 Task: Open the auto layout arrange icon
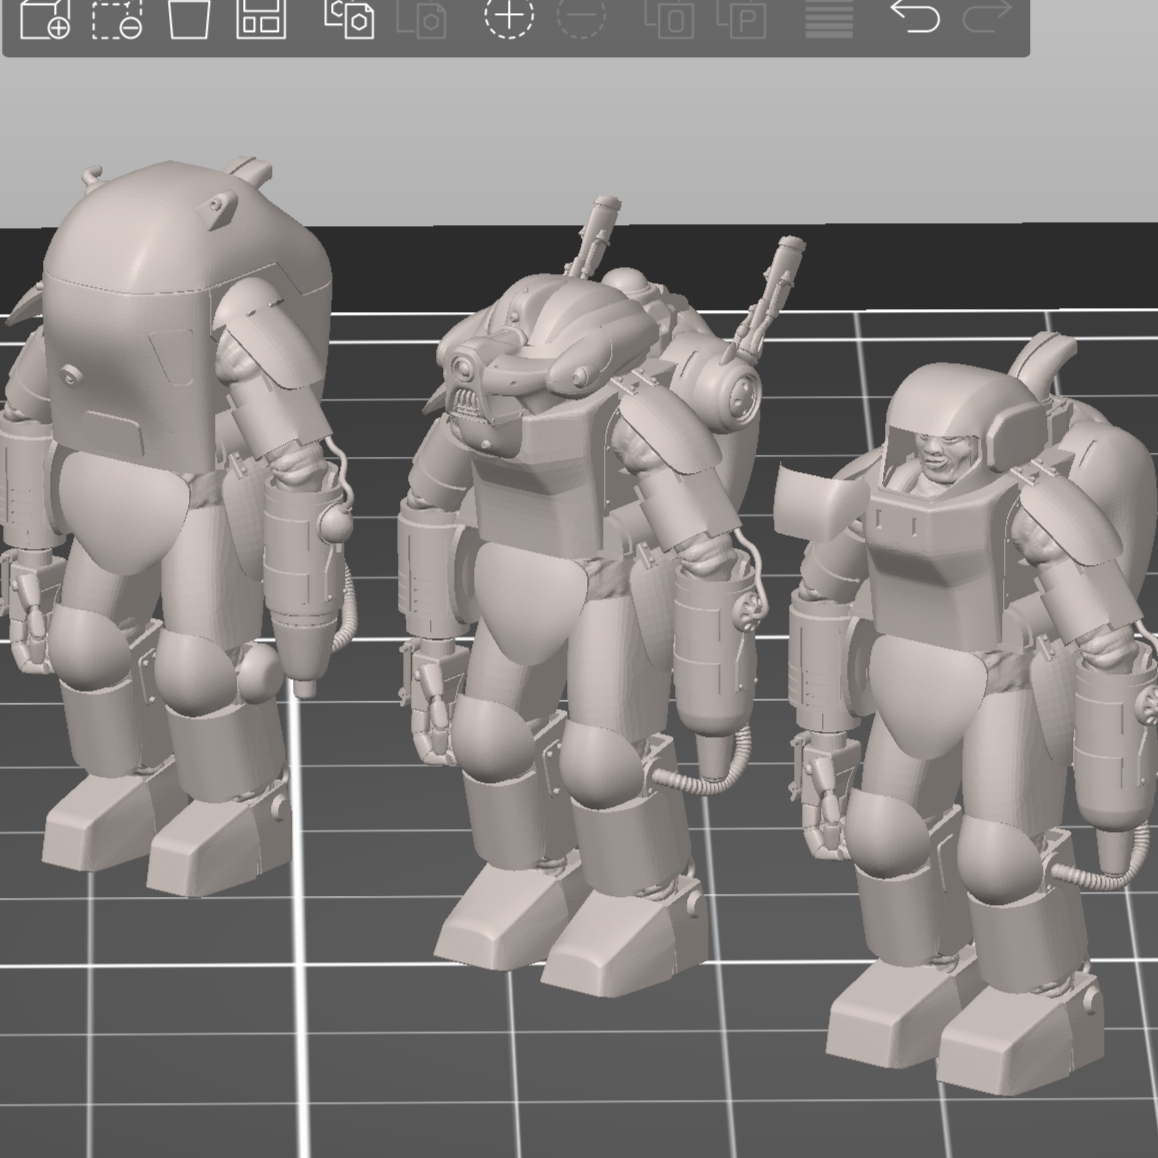point(261,18)
